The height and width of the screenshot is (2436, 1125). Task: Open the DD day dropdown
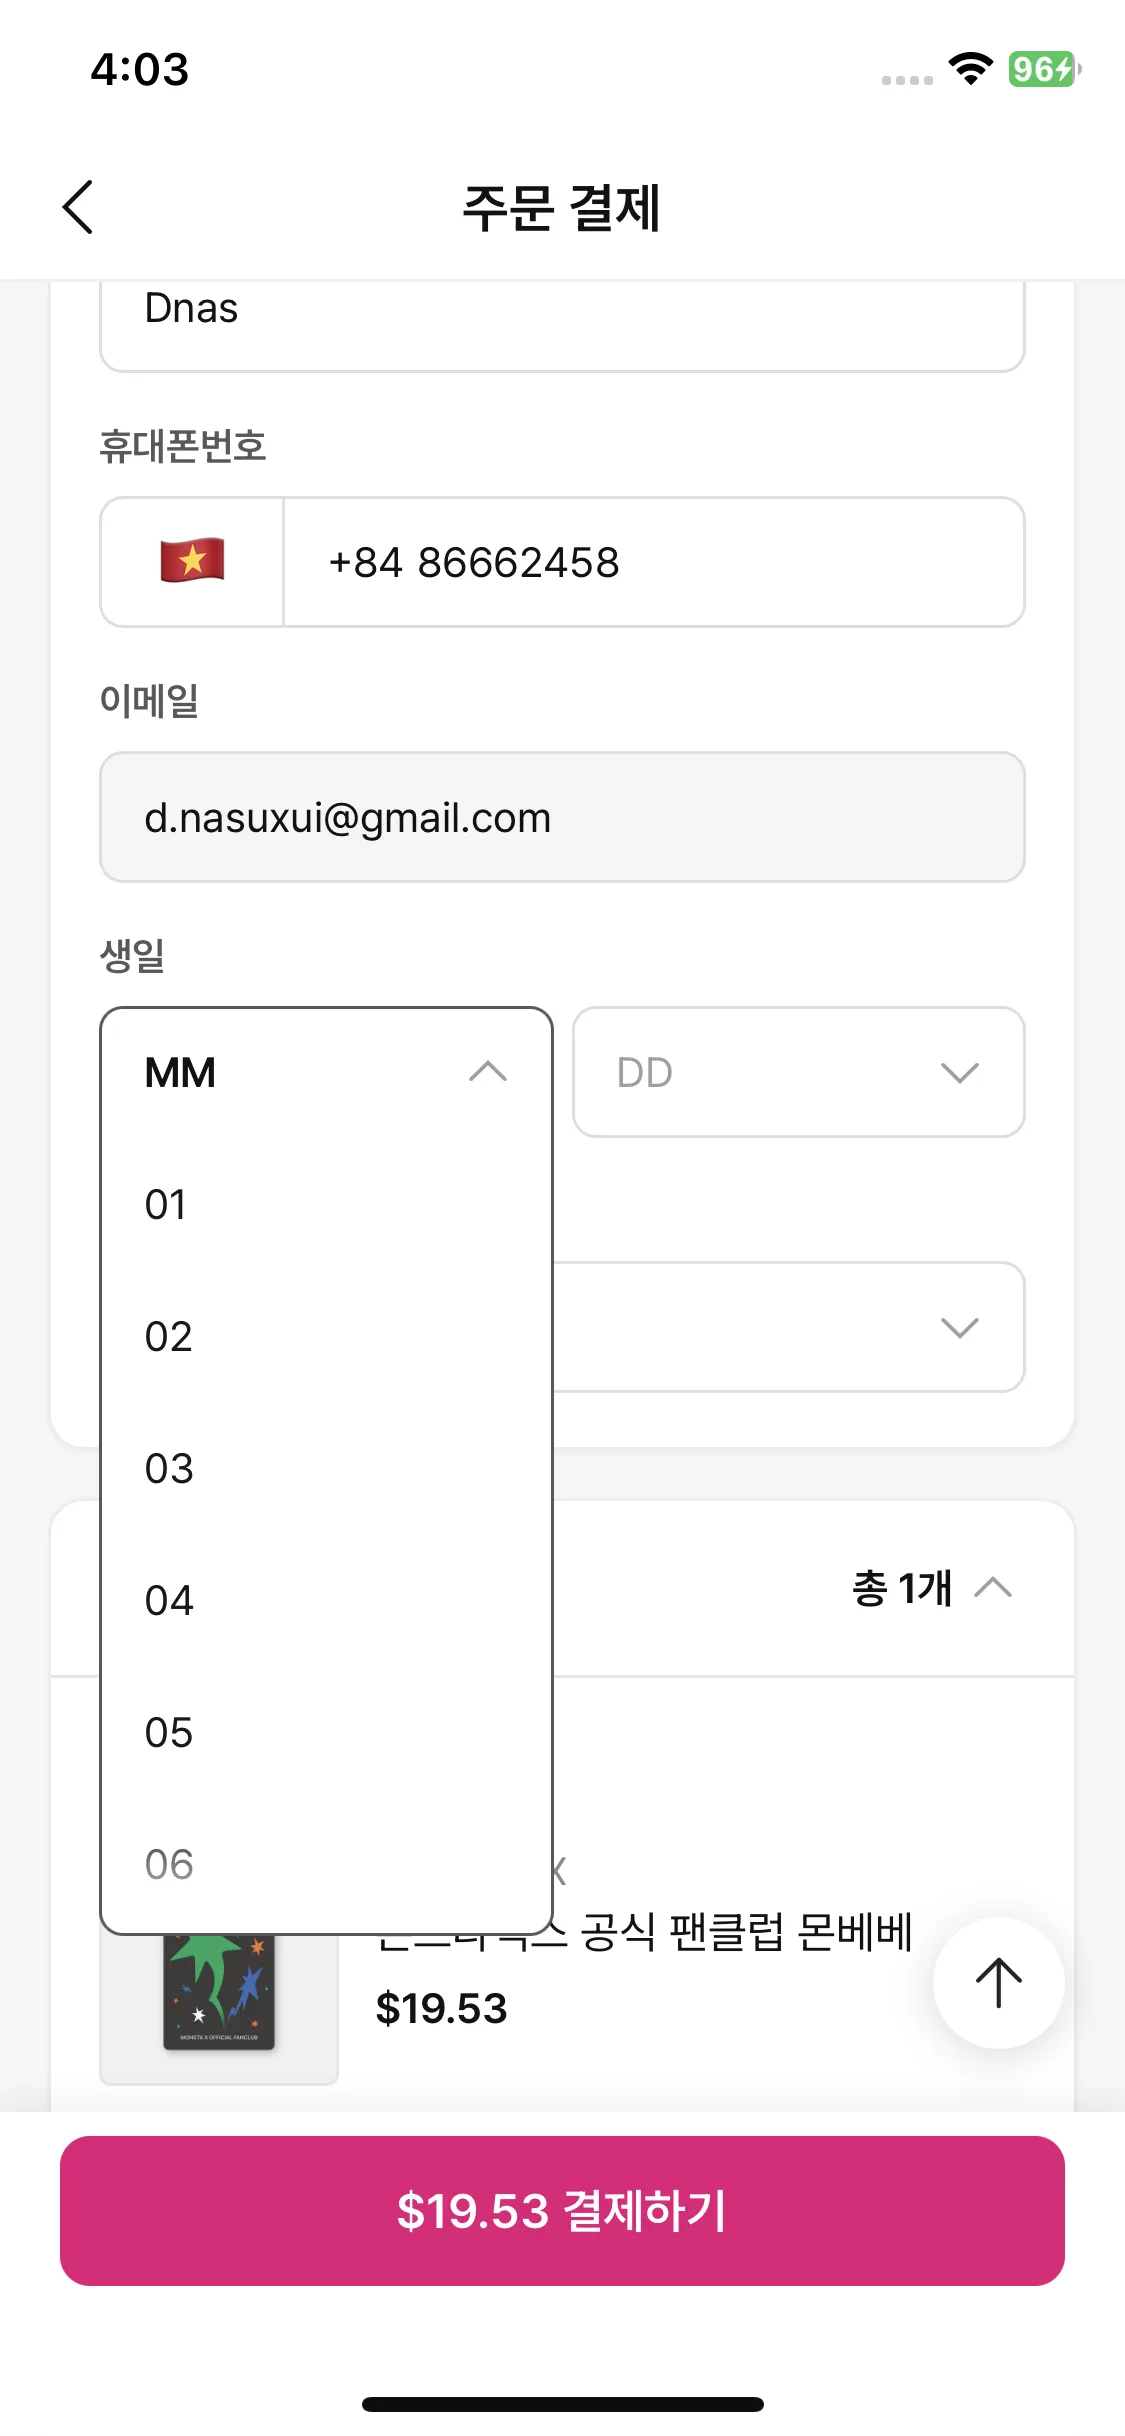(x=798, y=1072)
